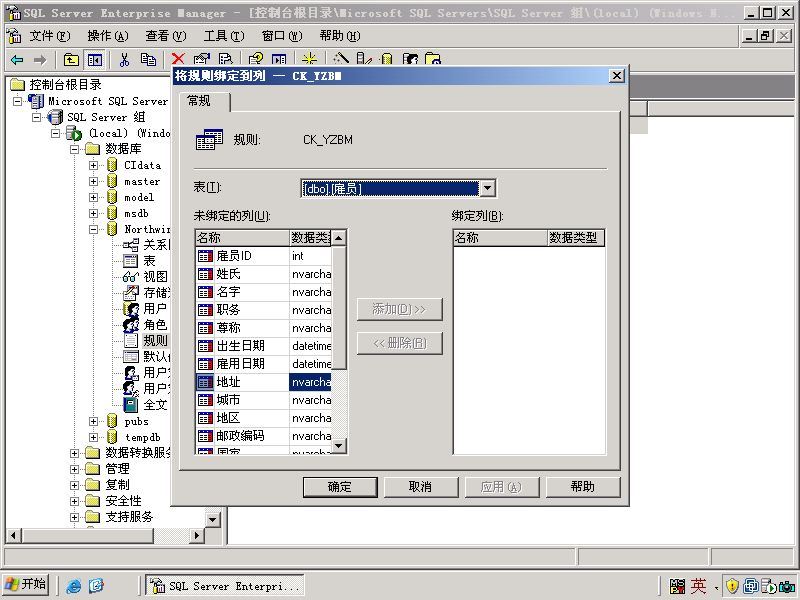
Task: Select the 地址 column row
Action: (264, 382)
